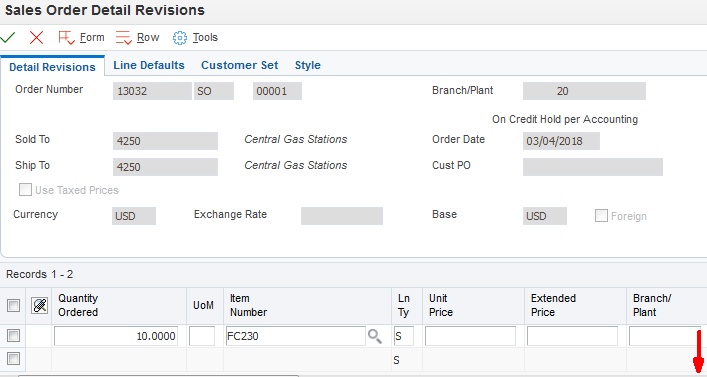Select the checkbox of the second grid row

pos(14,359)
